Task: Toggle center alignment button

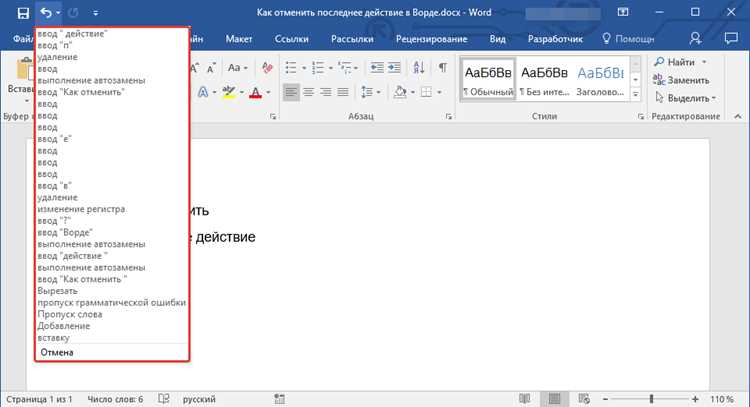Action: pos(309,92)
